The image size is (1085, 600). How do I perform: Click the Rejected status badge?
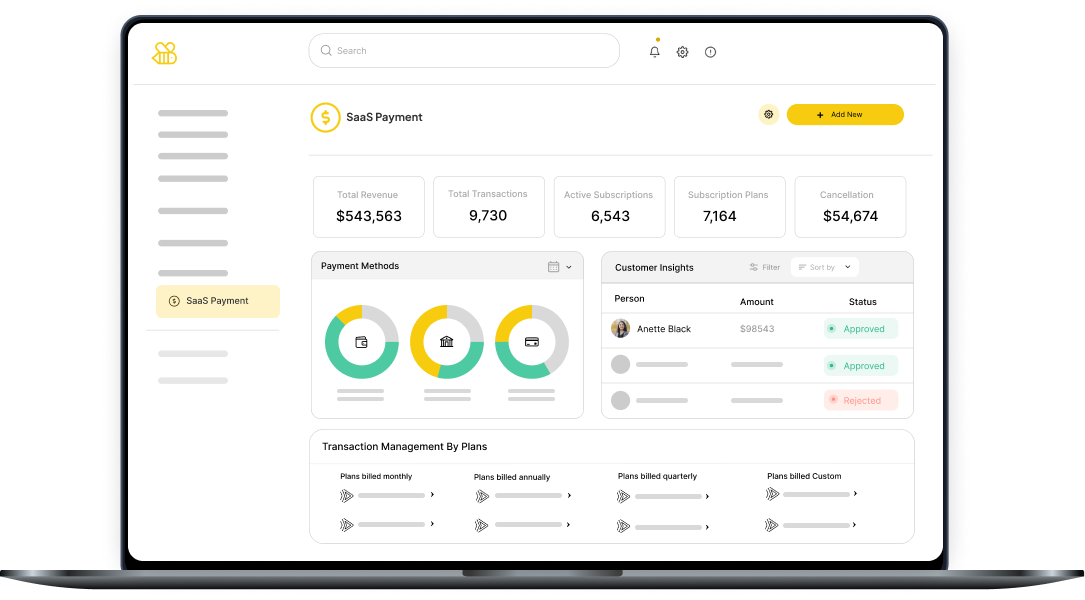tap(861, 401)
